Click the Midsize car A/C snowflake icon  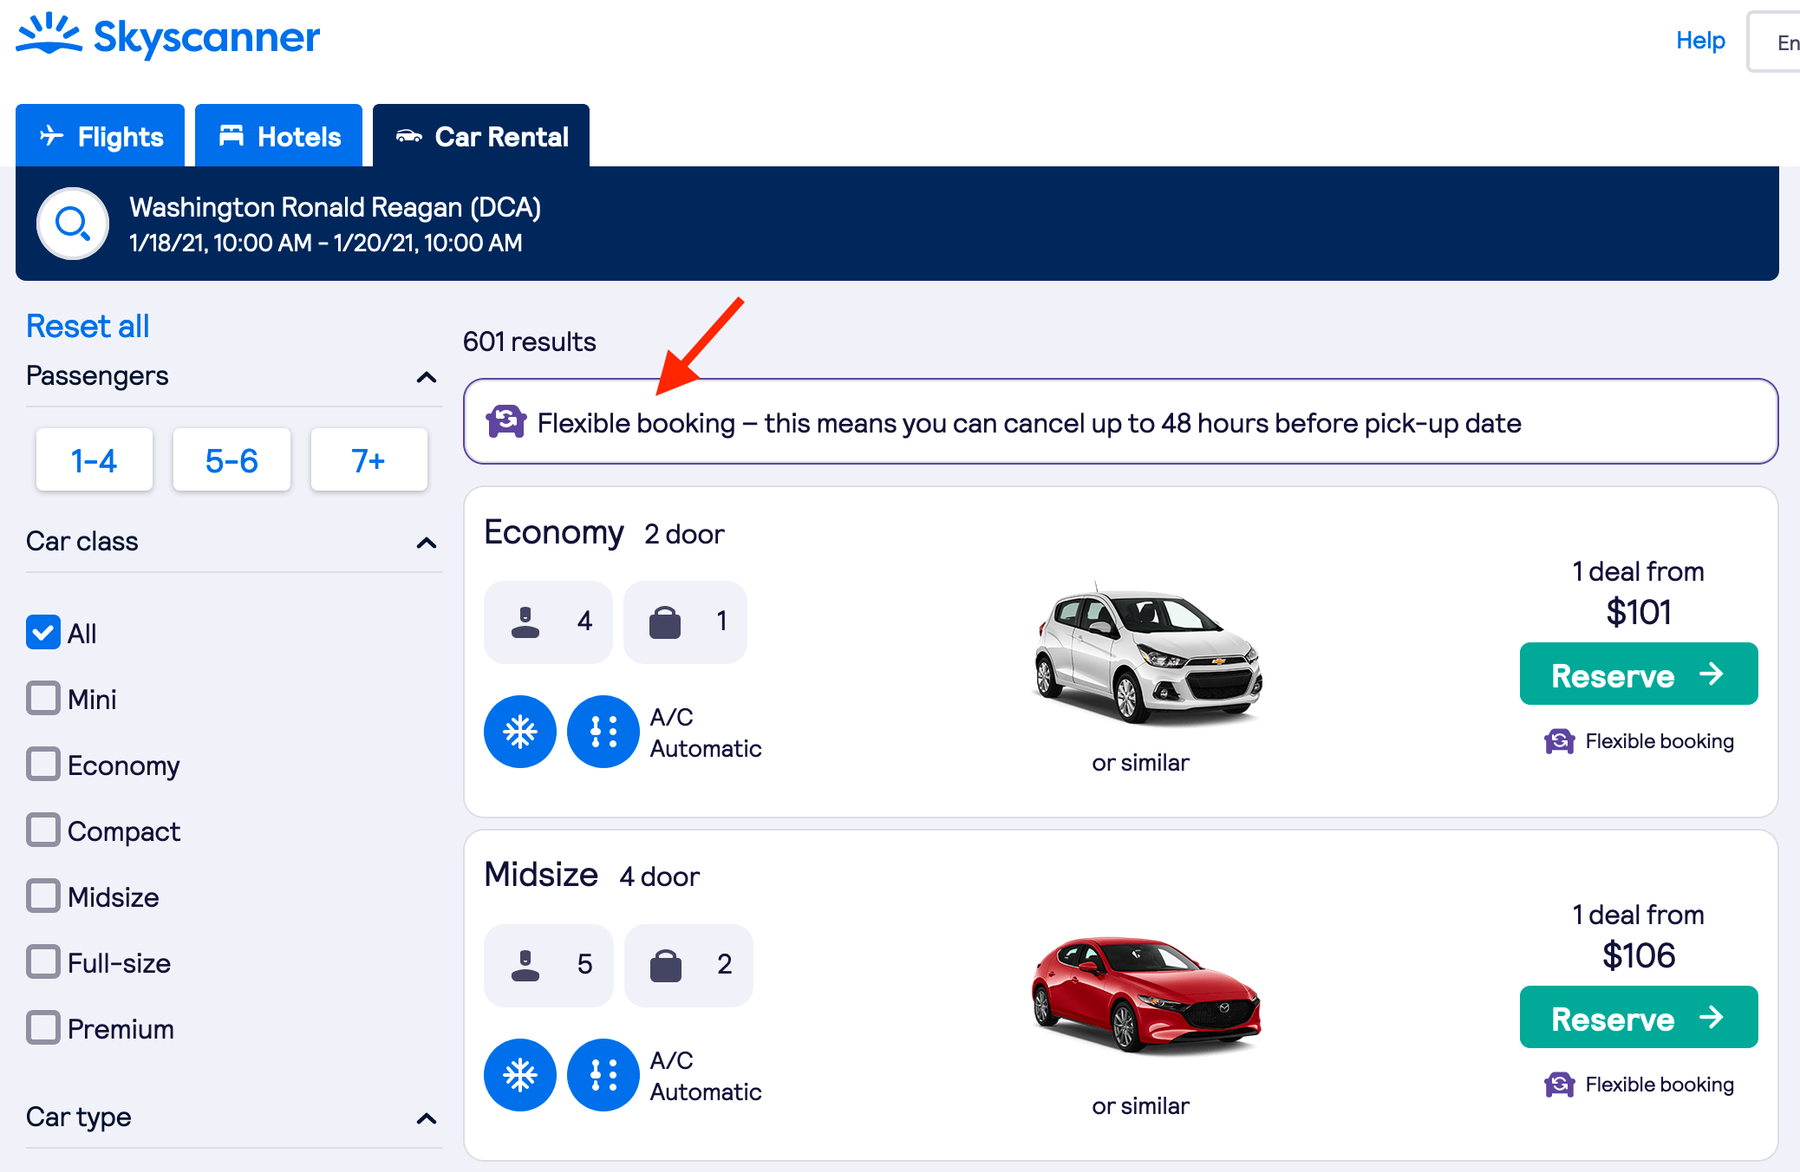[520, 1075]
